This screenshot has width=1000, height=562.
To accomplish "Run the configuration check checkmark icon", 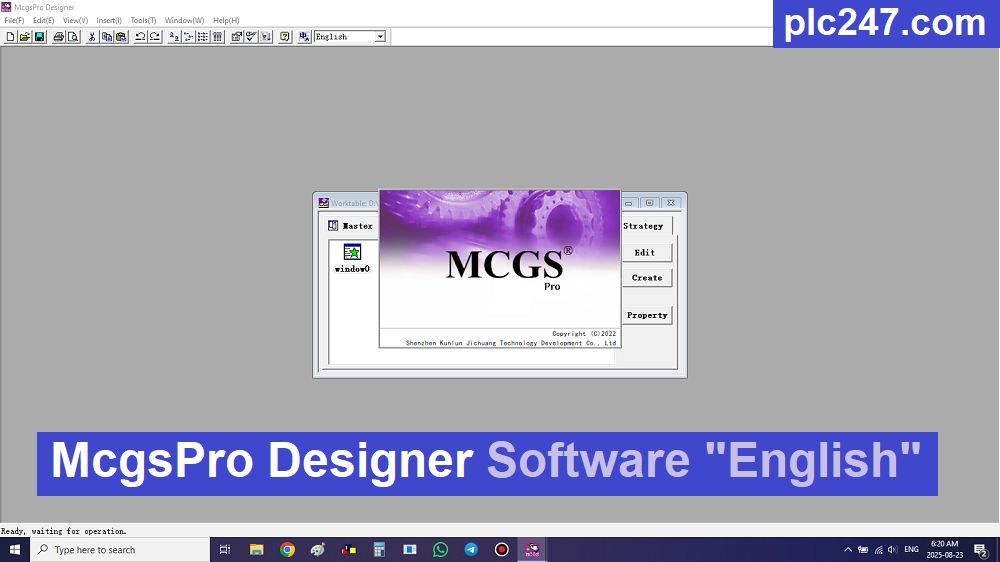I will [x=251, y=37].
